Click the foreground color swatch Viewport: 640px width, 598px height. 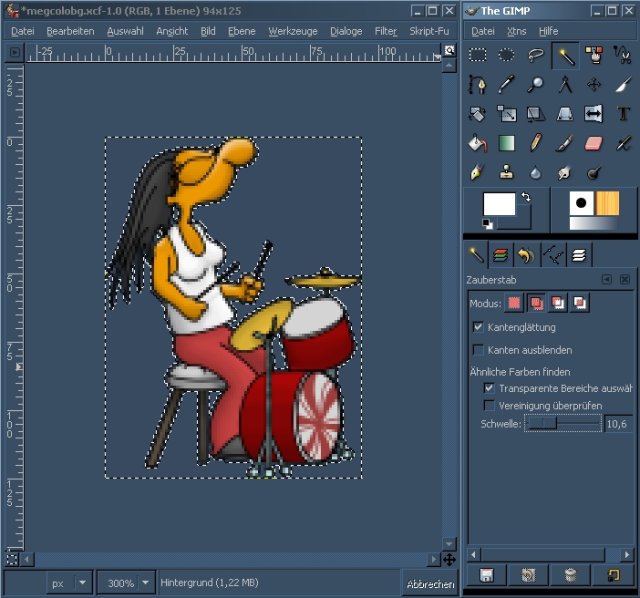click(x=499, y=204)
